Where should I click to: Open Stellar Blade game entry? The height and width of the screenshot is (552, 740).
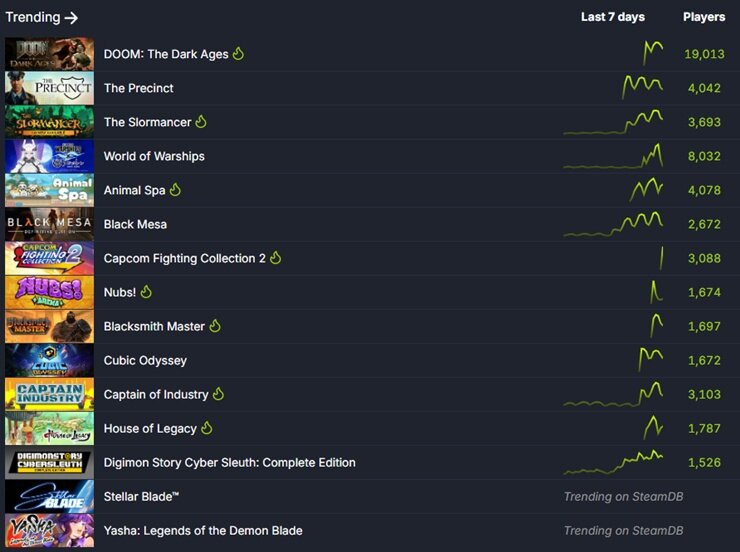point(142,496)
